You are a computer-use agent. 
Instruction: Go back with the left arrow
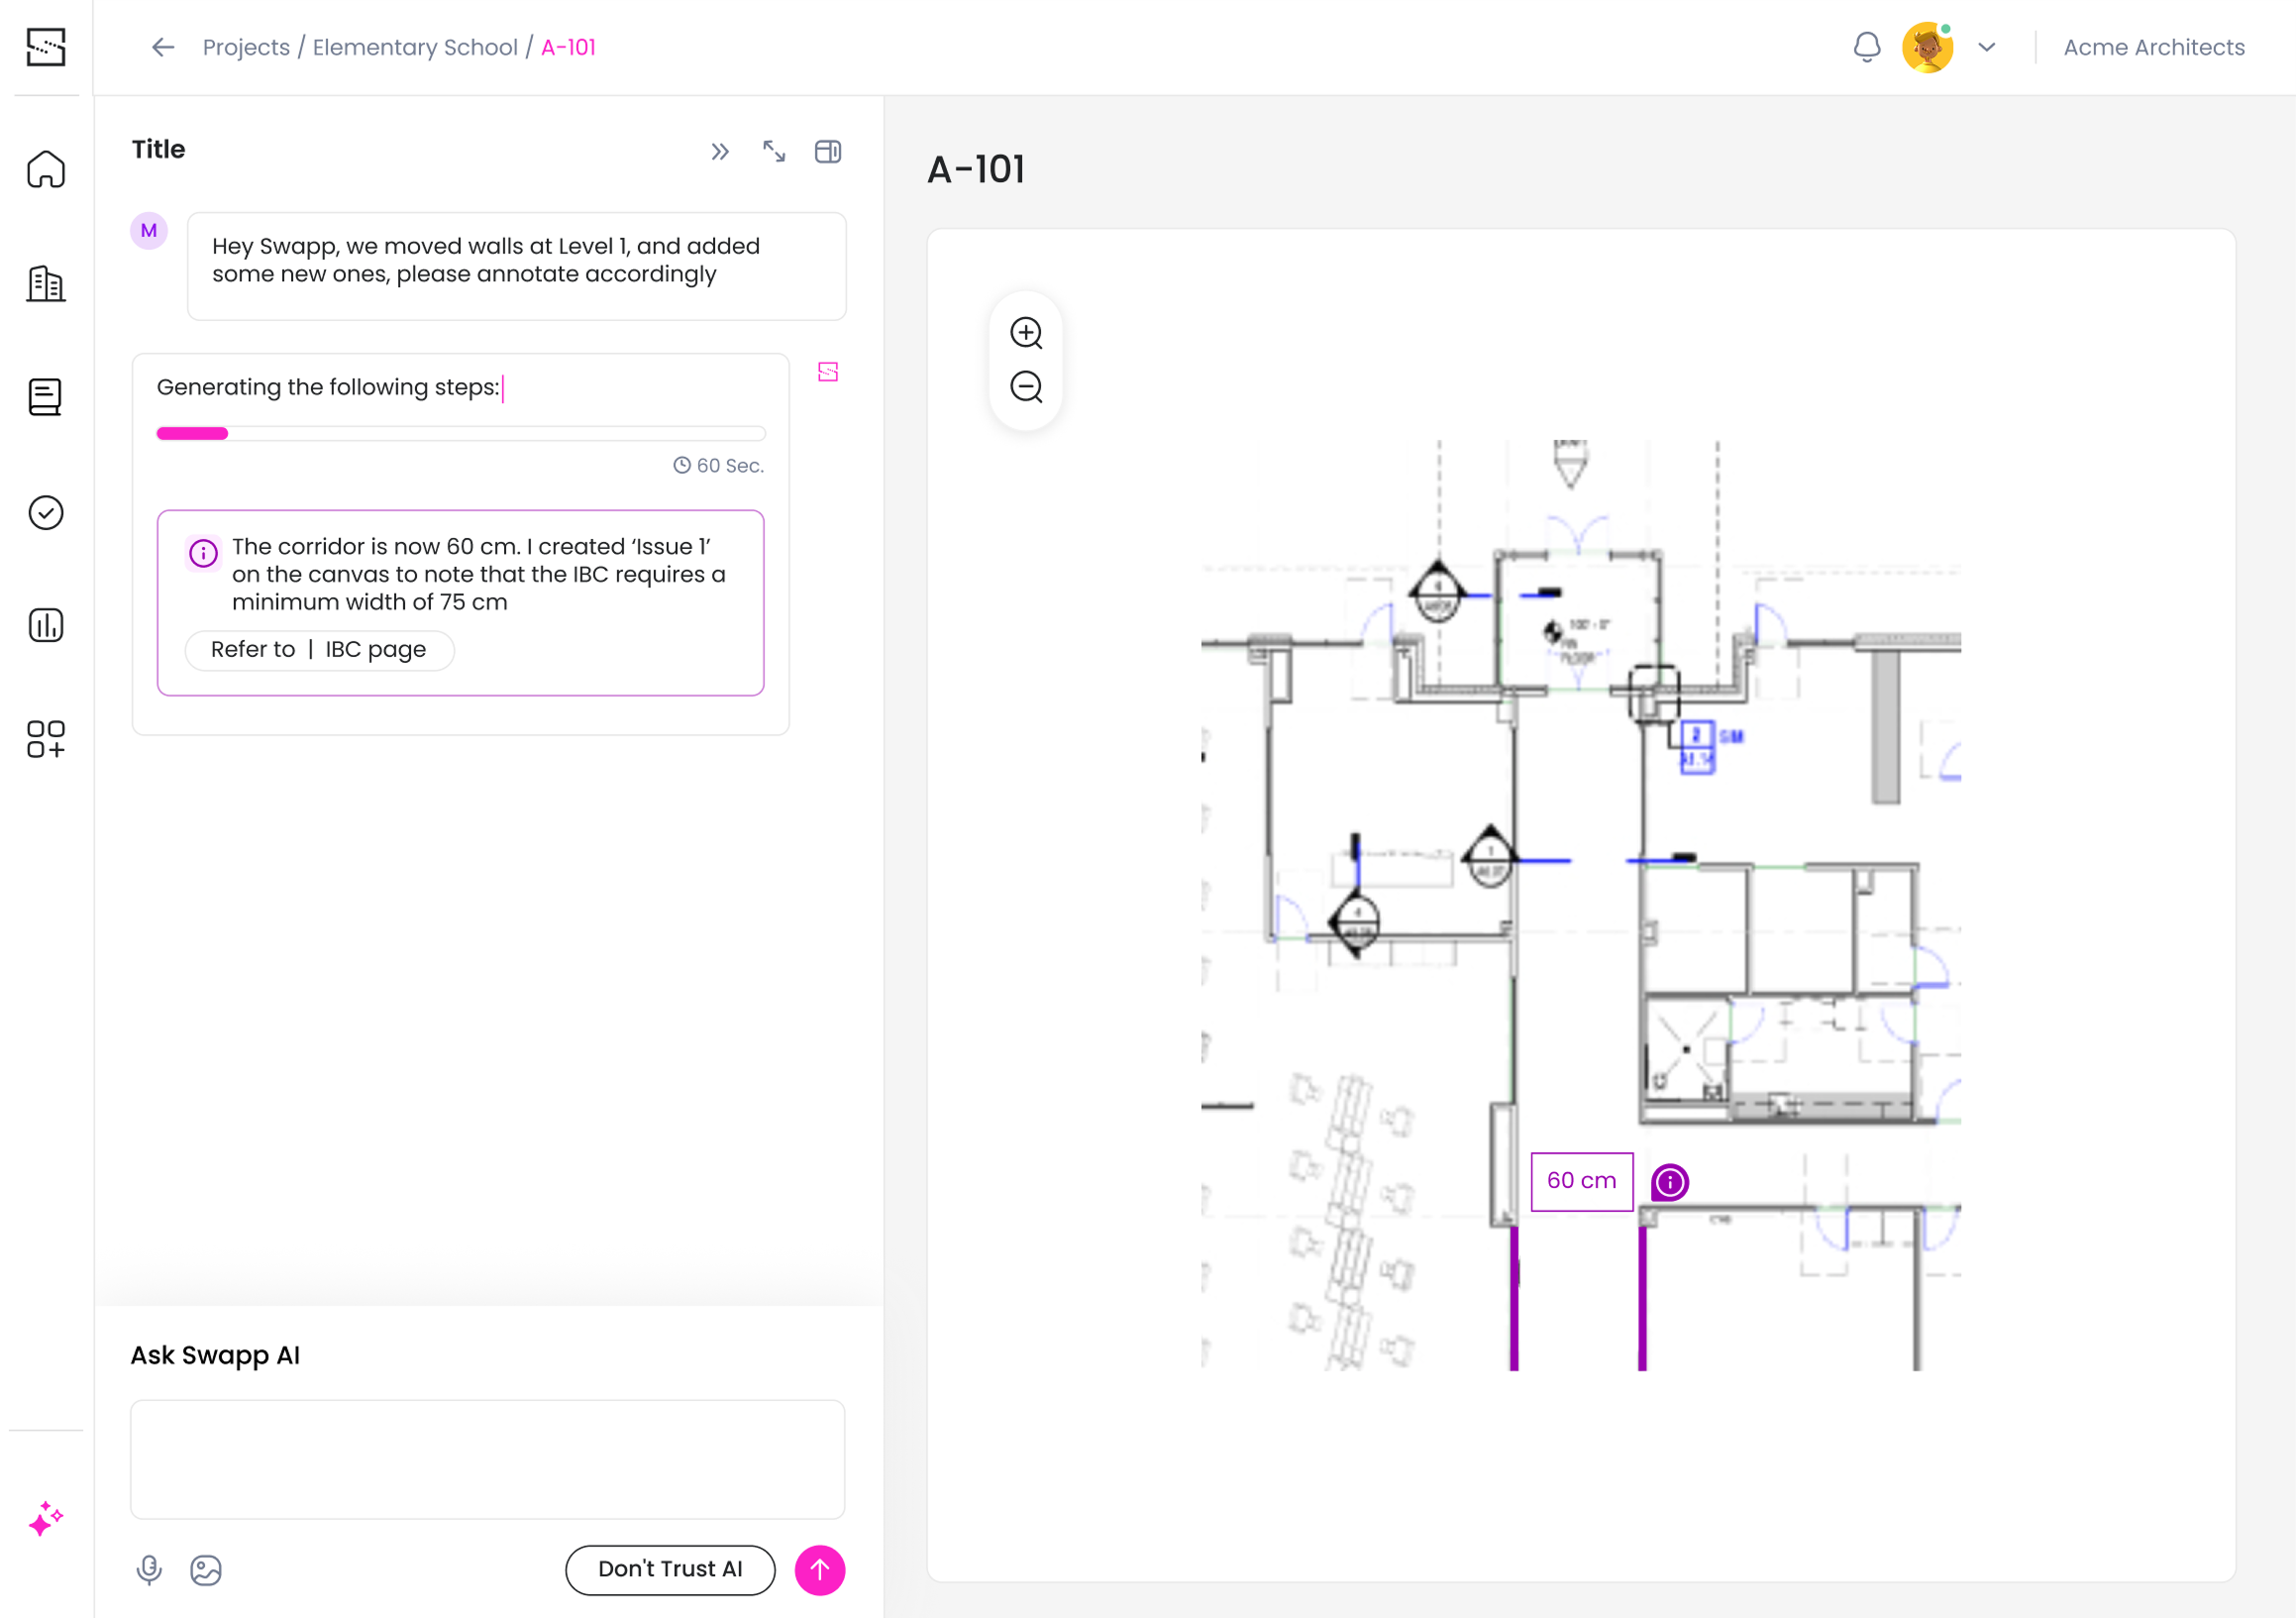pyautogui.click(x=163, y=47)
